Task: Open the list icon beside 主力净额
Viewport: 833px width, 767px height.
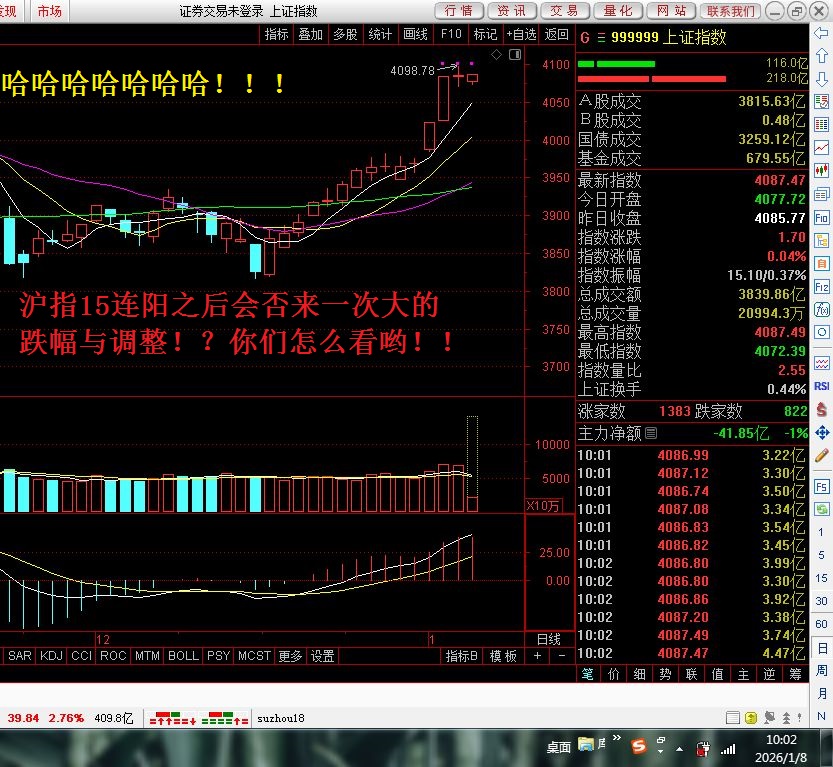Action: [651, 433]
